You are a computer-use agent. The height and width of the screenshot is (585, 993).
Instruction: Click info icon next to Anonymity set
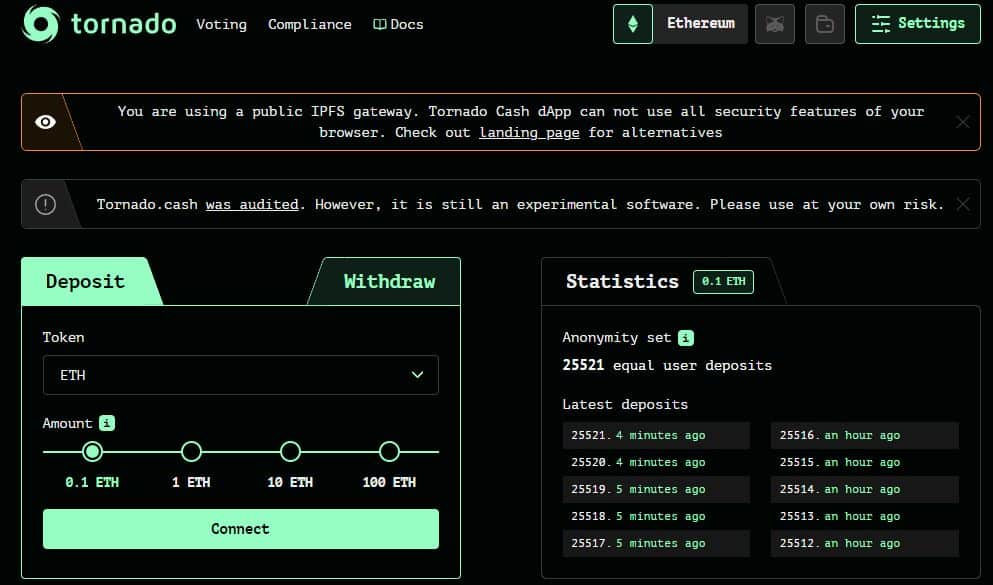click(x=686, y=337)
